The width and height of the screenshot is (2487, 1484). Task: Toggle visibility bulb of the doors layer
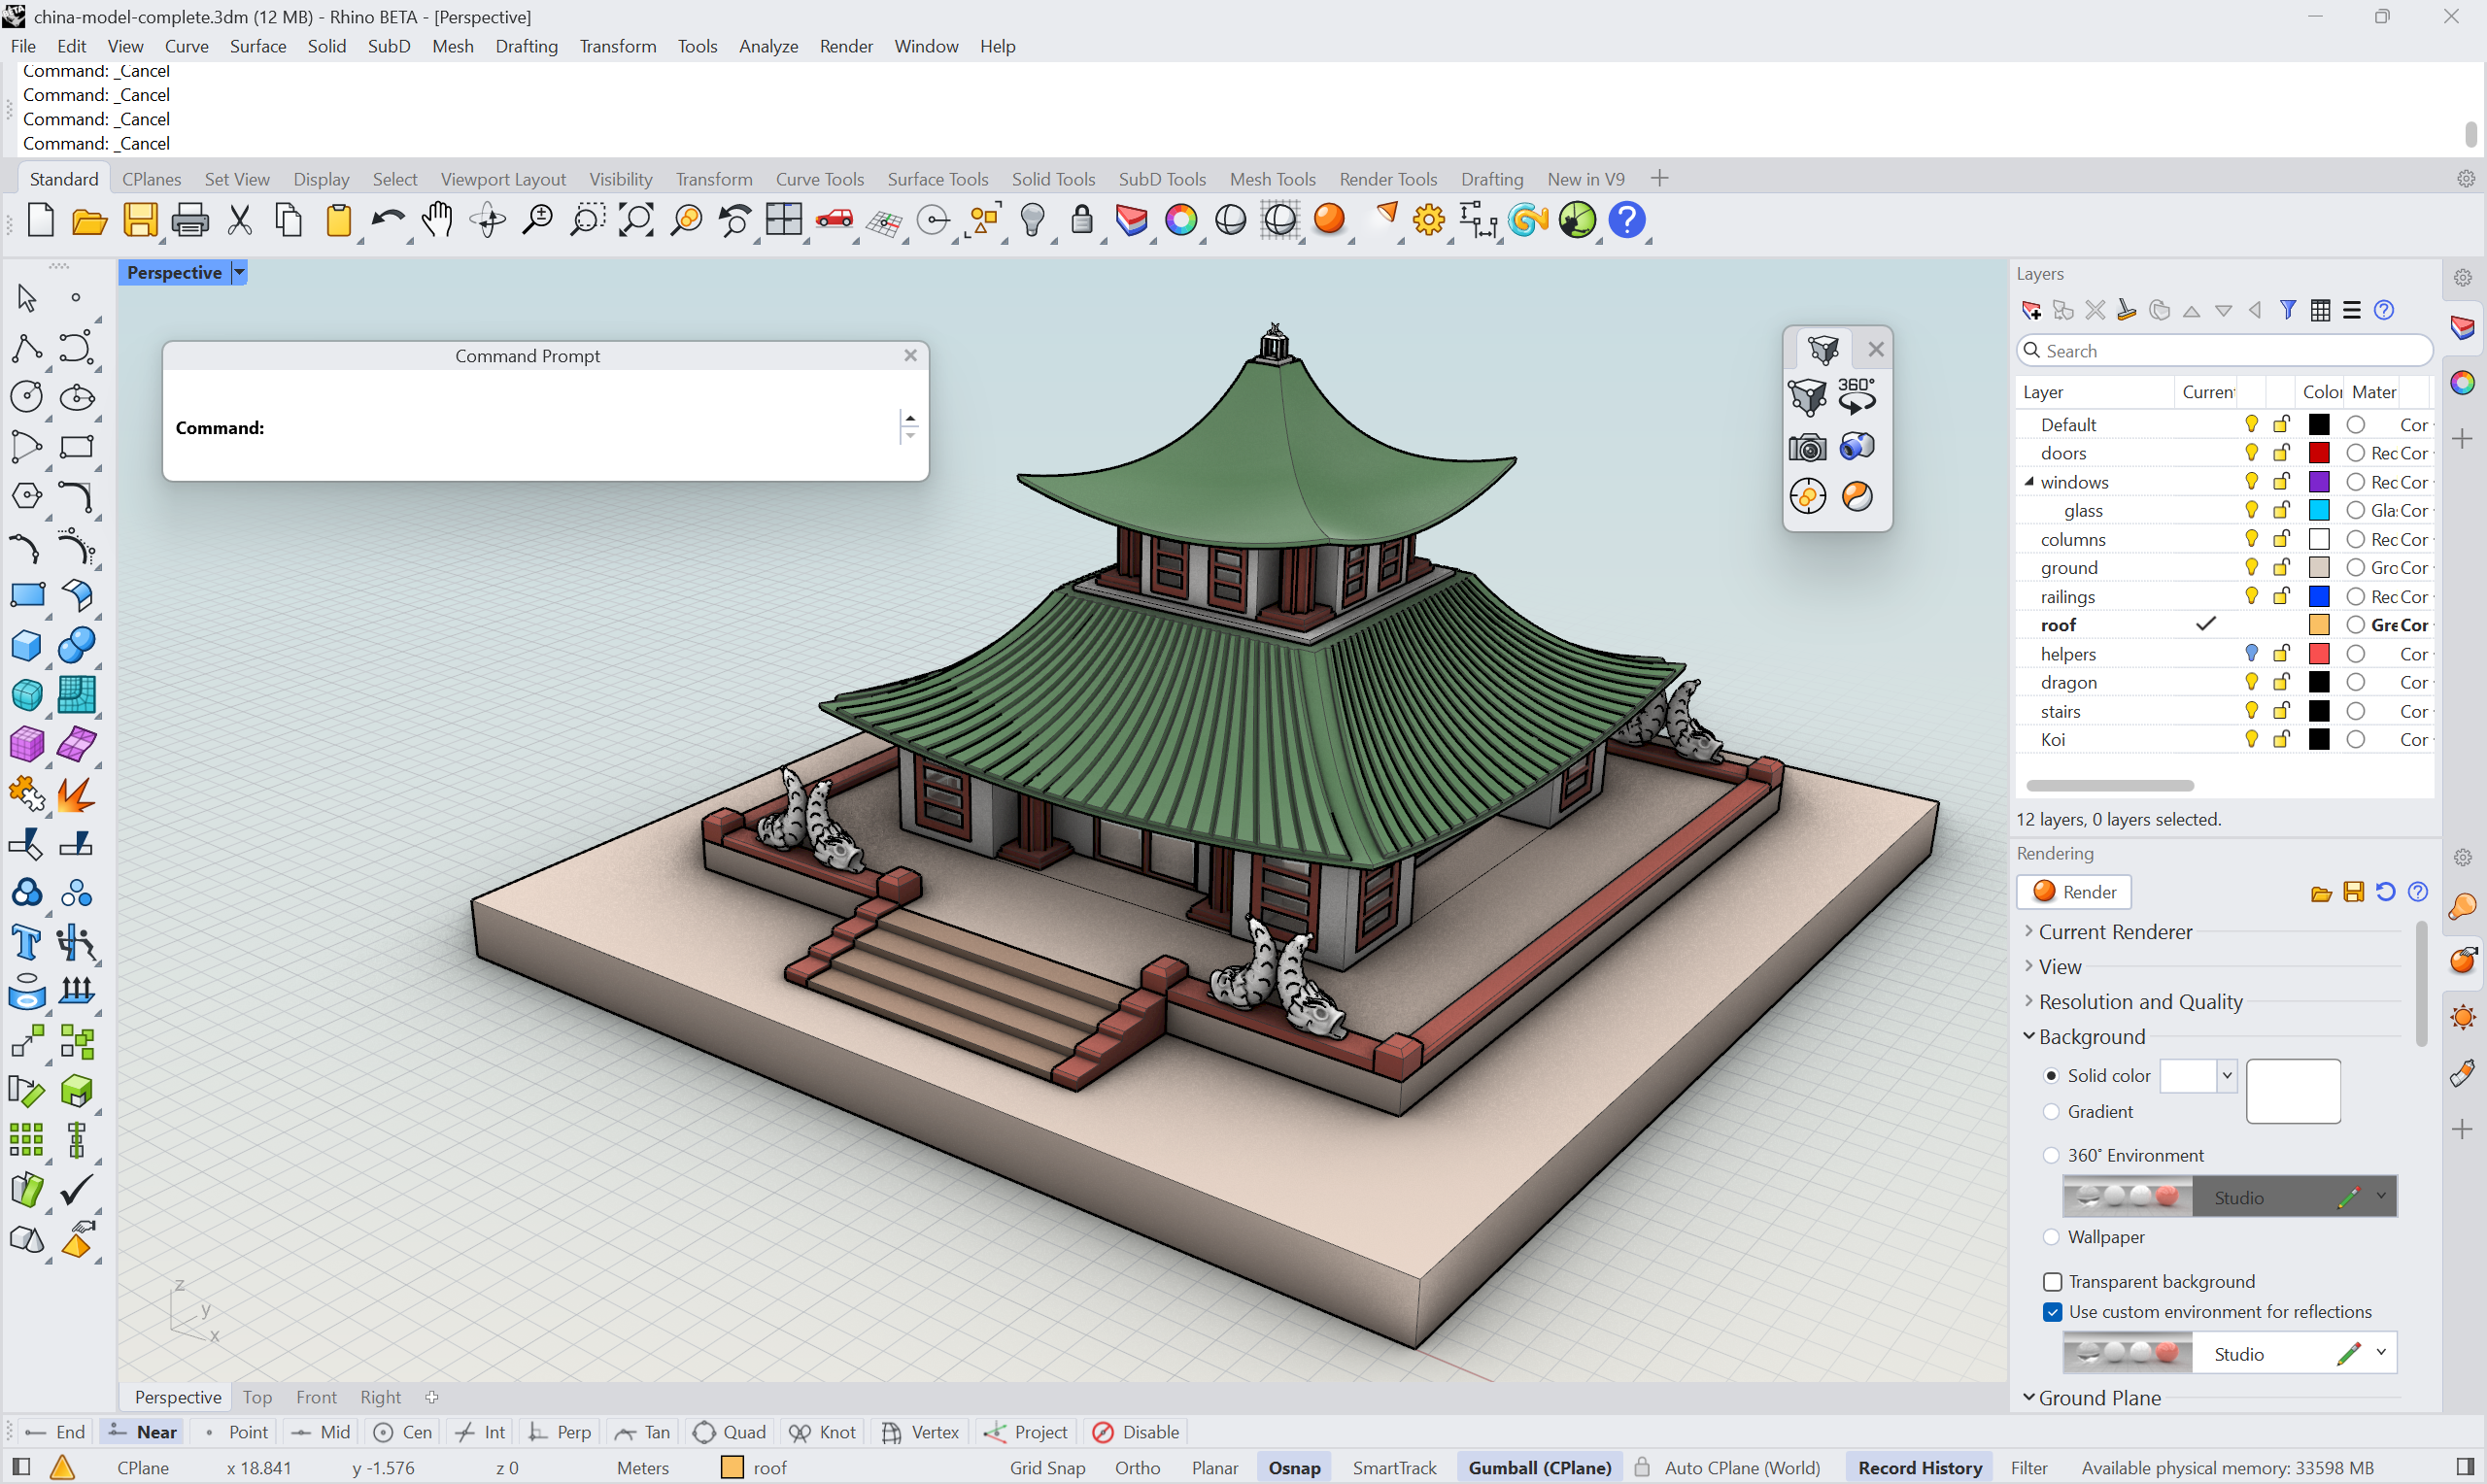(2251, 453)
